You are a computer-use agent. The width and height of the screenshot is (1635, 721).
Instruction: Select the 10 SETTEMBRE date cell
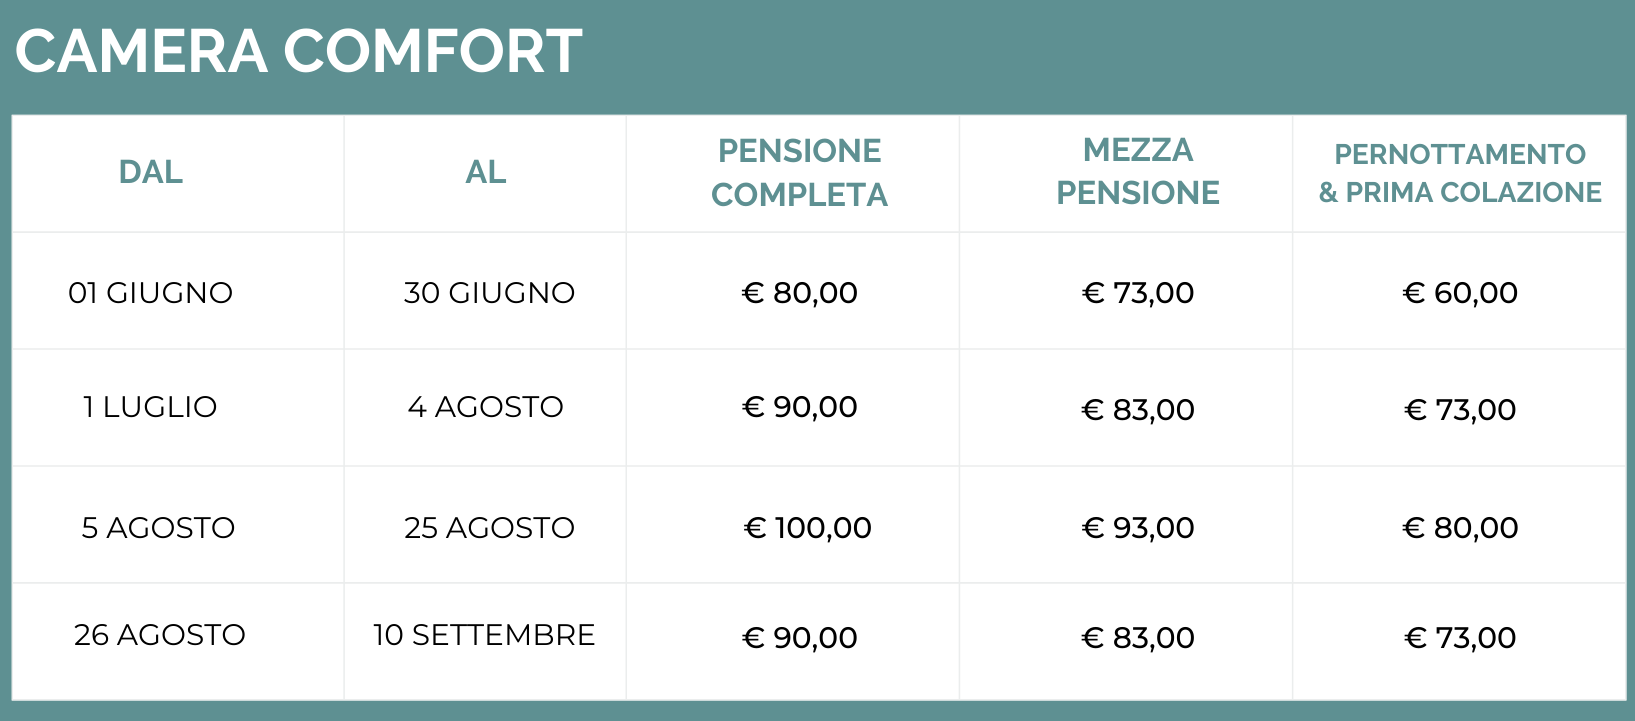point(484,635)
